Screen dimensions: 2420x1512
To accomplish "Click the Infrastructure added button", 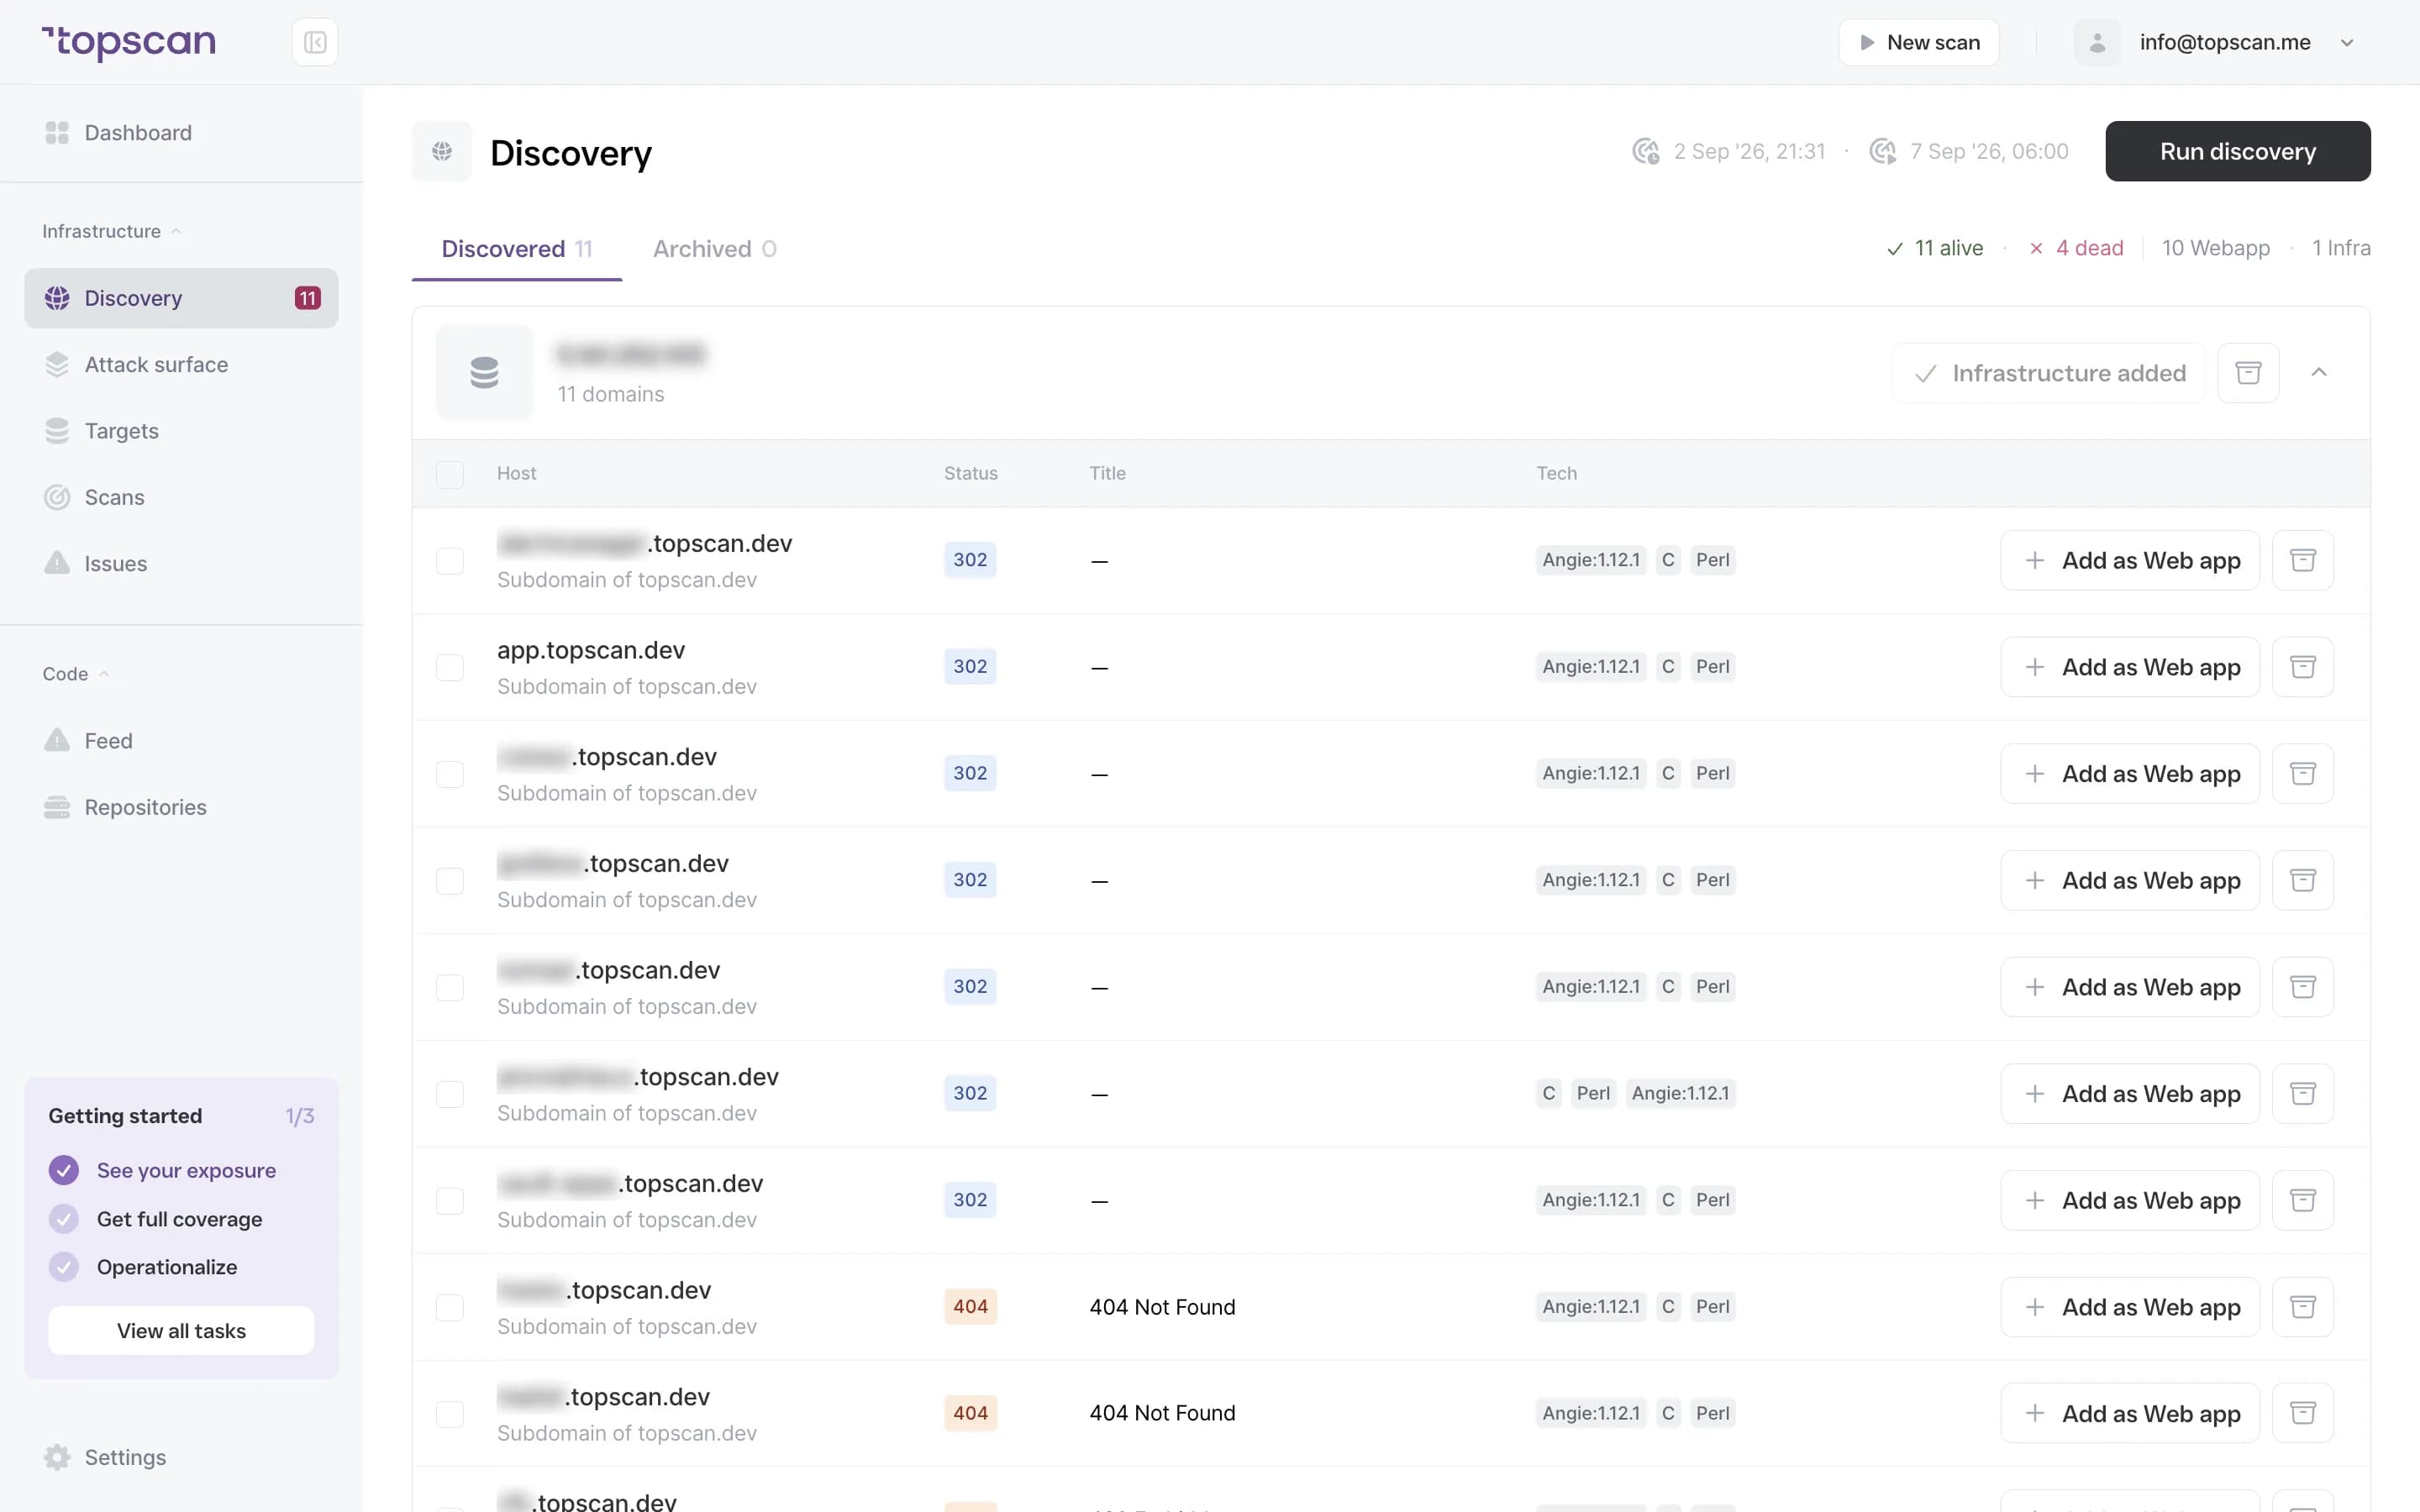I will click(x=2048, y=373).
